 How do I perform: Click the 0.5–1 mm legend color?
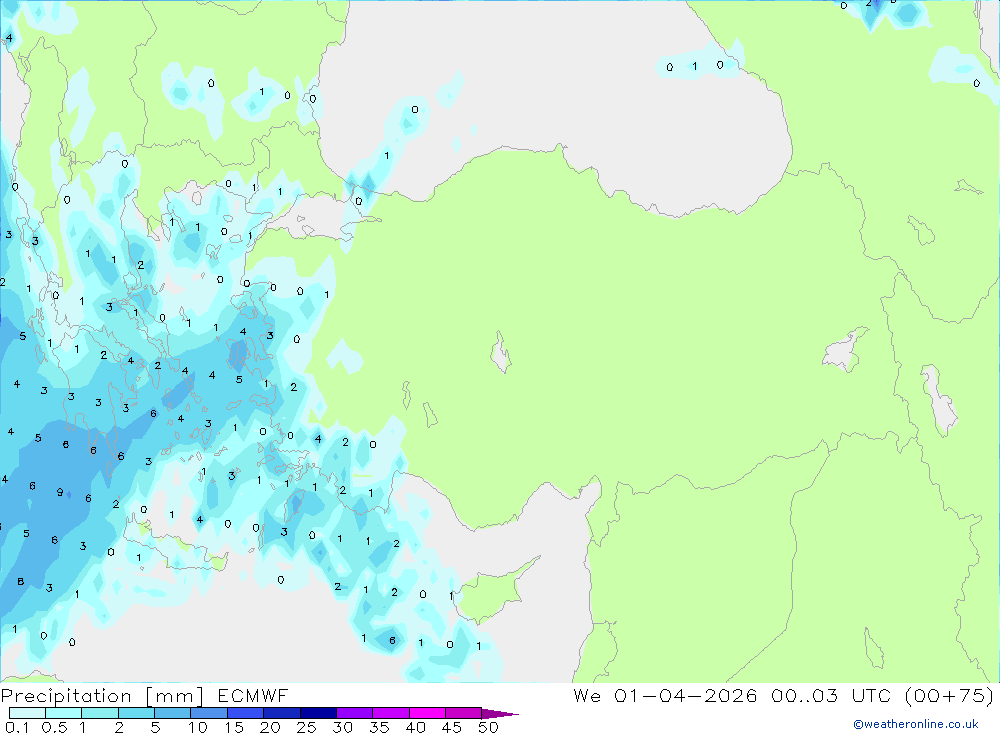pyautogui.click(x=64, y=713)
